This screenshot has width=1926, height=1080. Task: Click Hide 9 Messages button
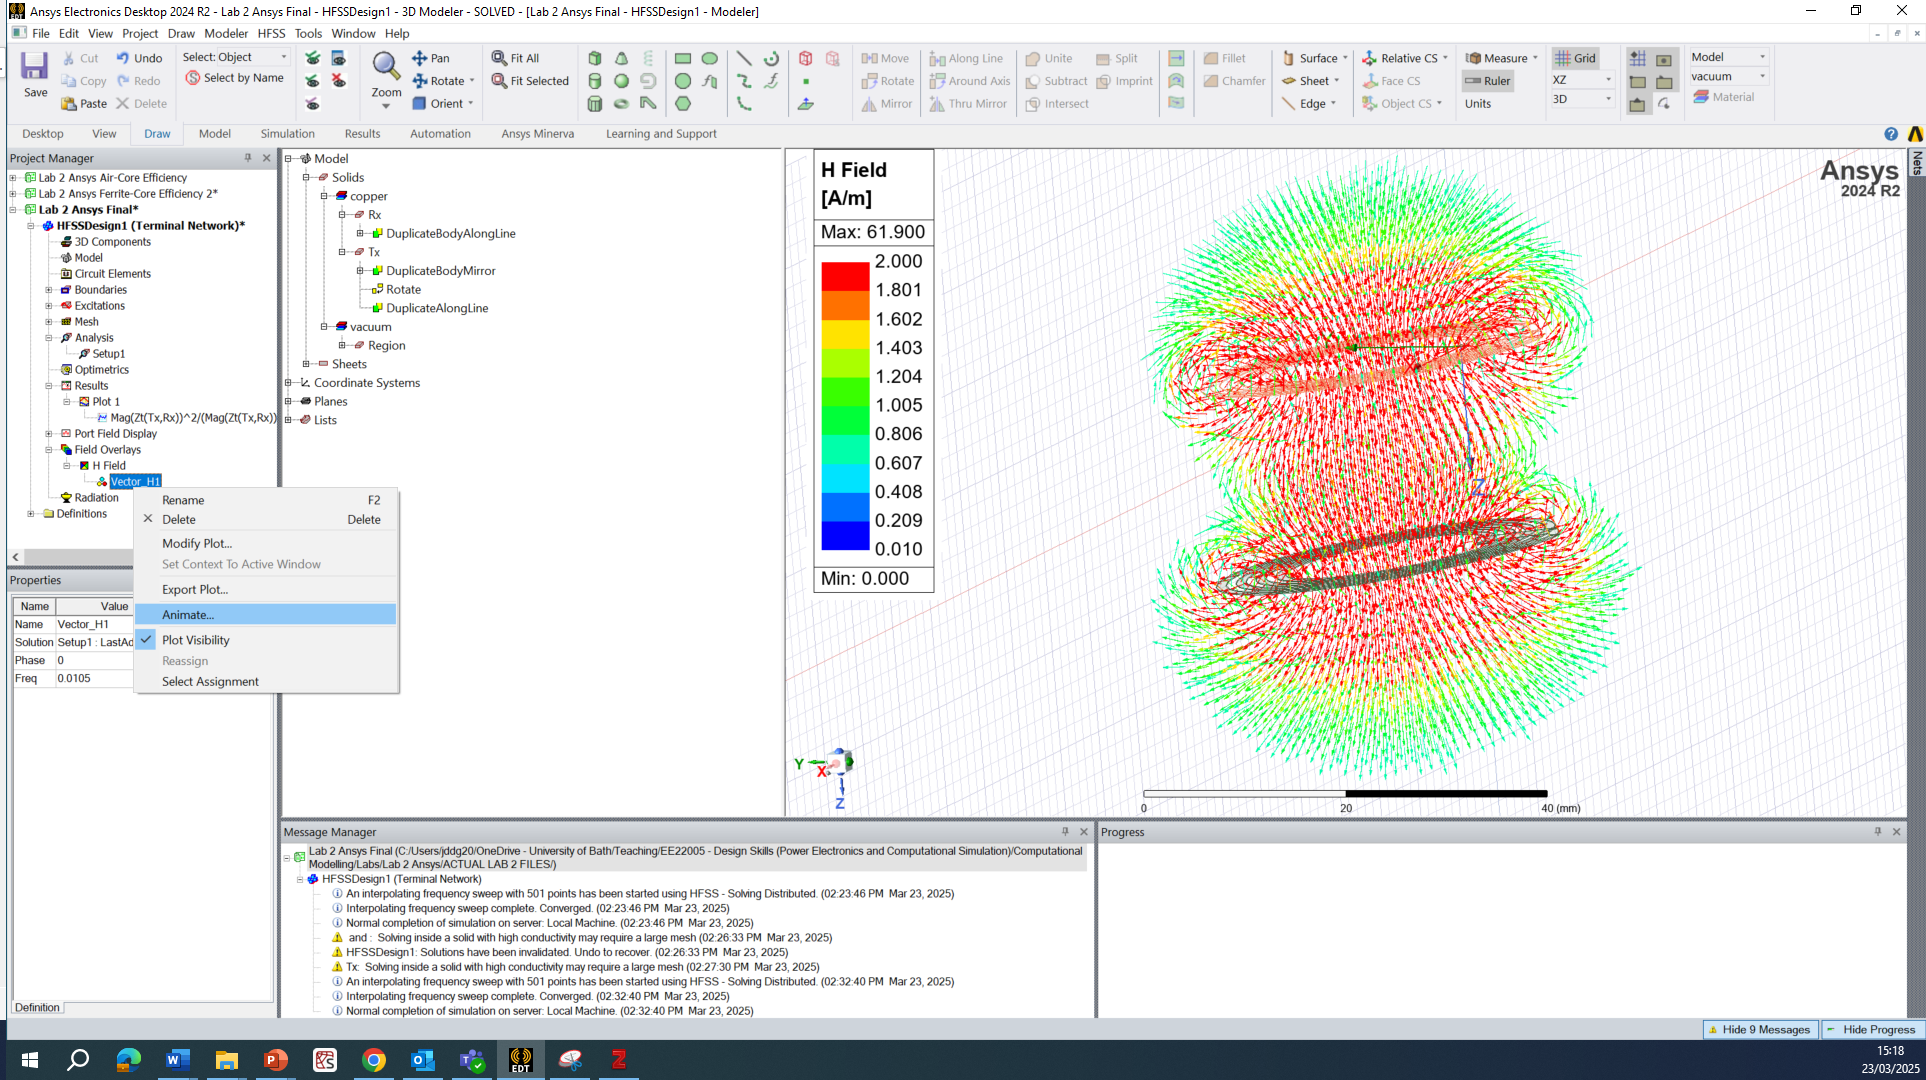click(1759, 1029)
